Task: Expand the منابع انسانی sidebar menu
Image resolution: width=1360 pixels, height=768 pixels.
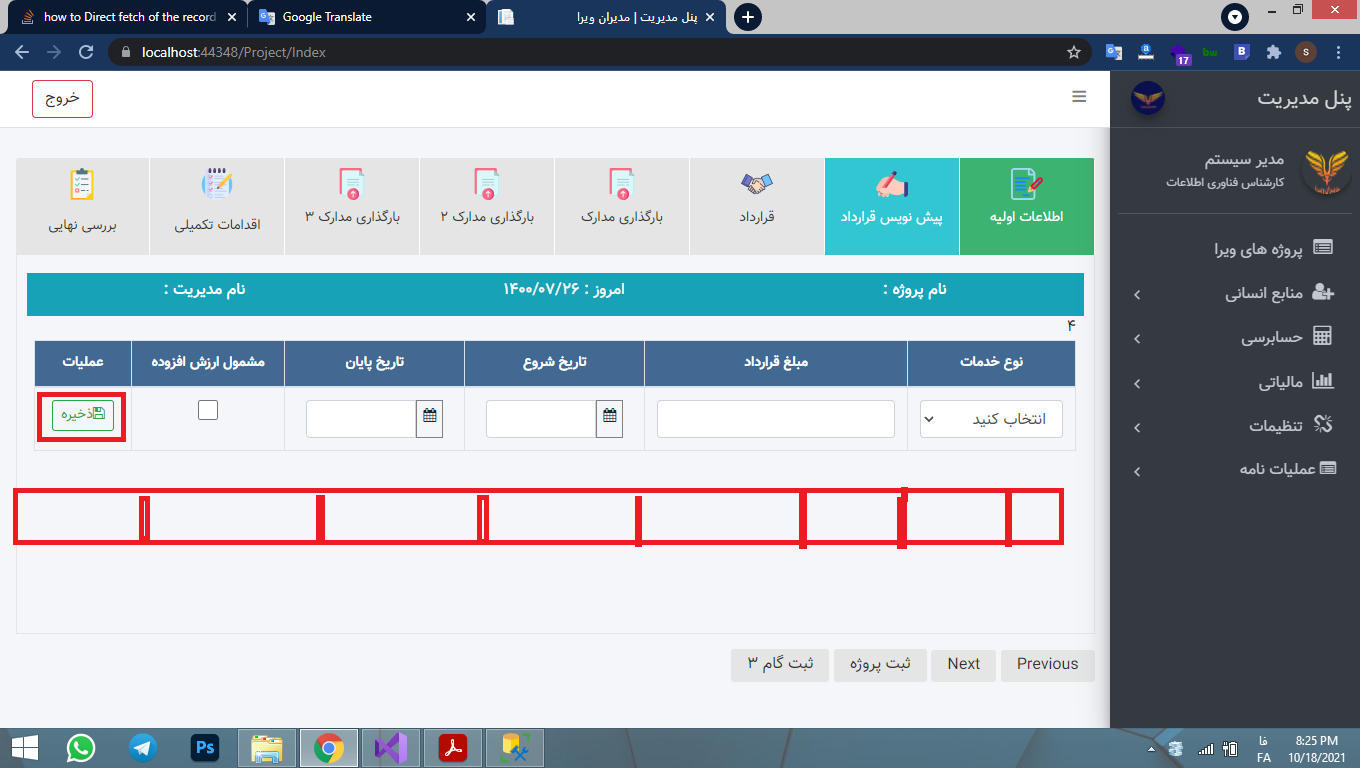Action: (x=1137, y=295)
